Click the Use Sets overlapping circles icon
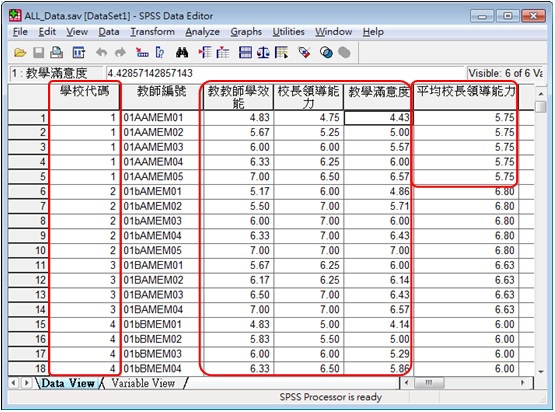Image resolution: width=555 pixels, height=412 pixels. 326,53
